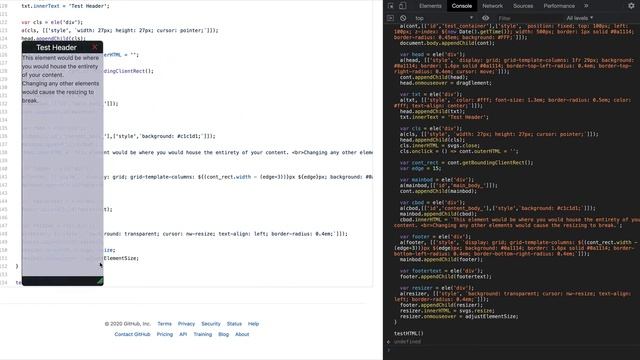
Task: Click the Test Header title bar
Action: point(56,47)
